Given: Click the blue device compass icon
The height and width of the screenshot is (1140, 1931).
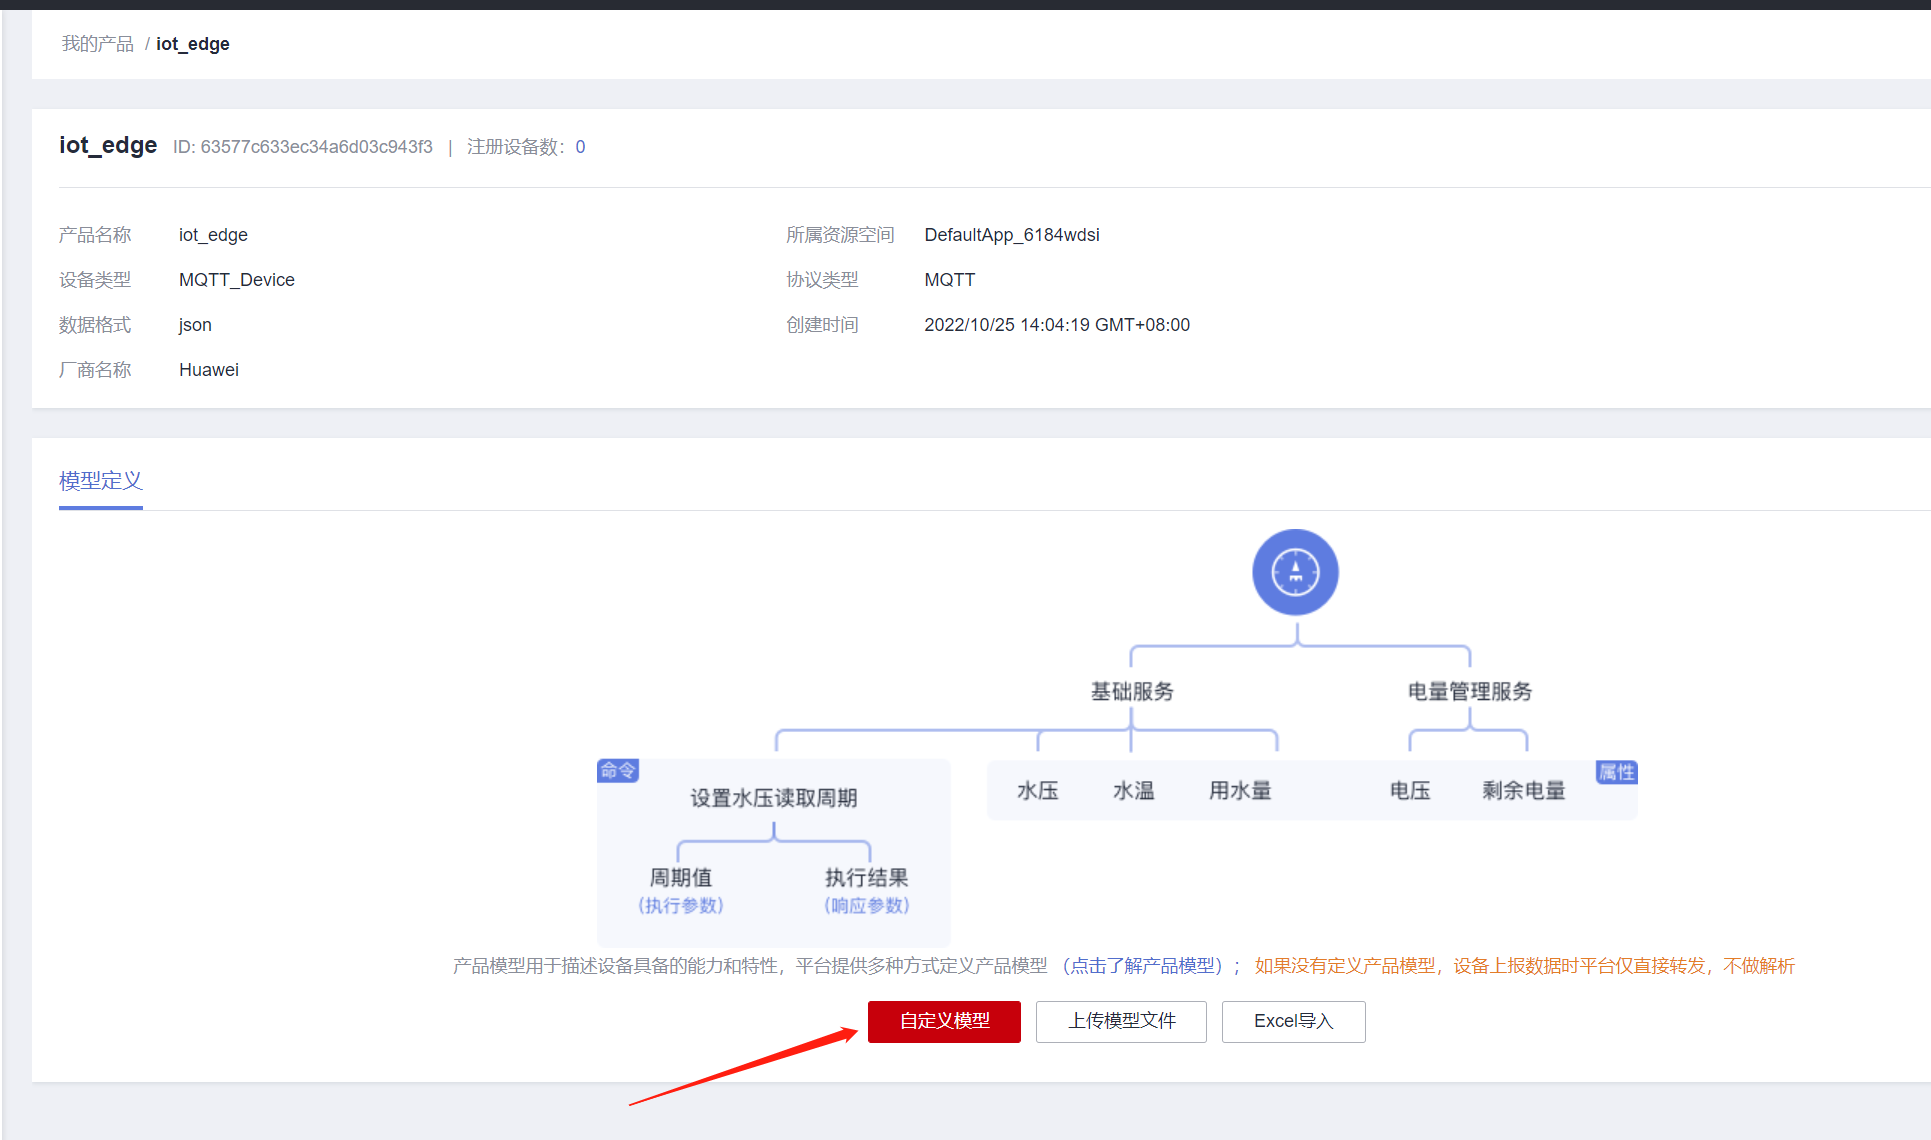Looking at the screenshot, I should point(1295,572).
